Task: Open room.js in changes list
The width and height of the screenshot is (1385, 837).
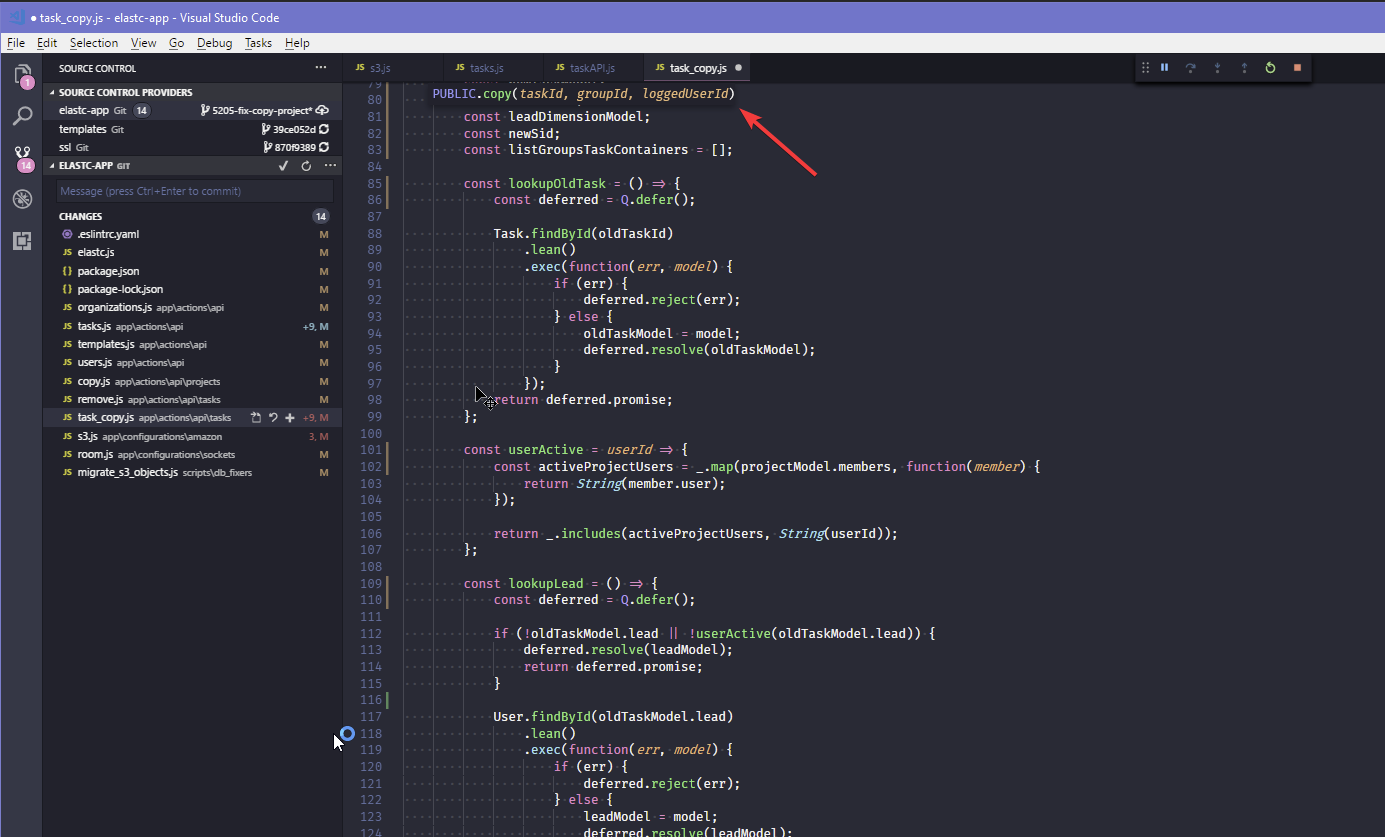Action: click(x=192, y=454)
